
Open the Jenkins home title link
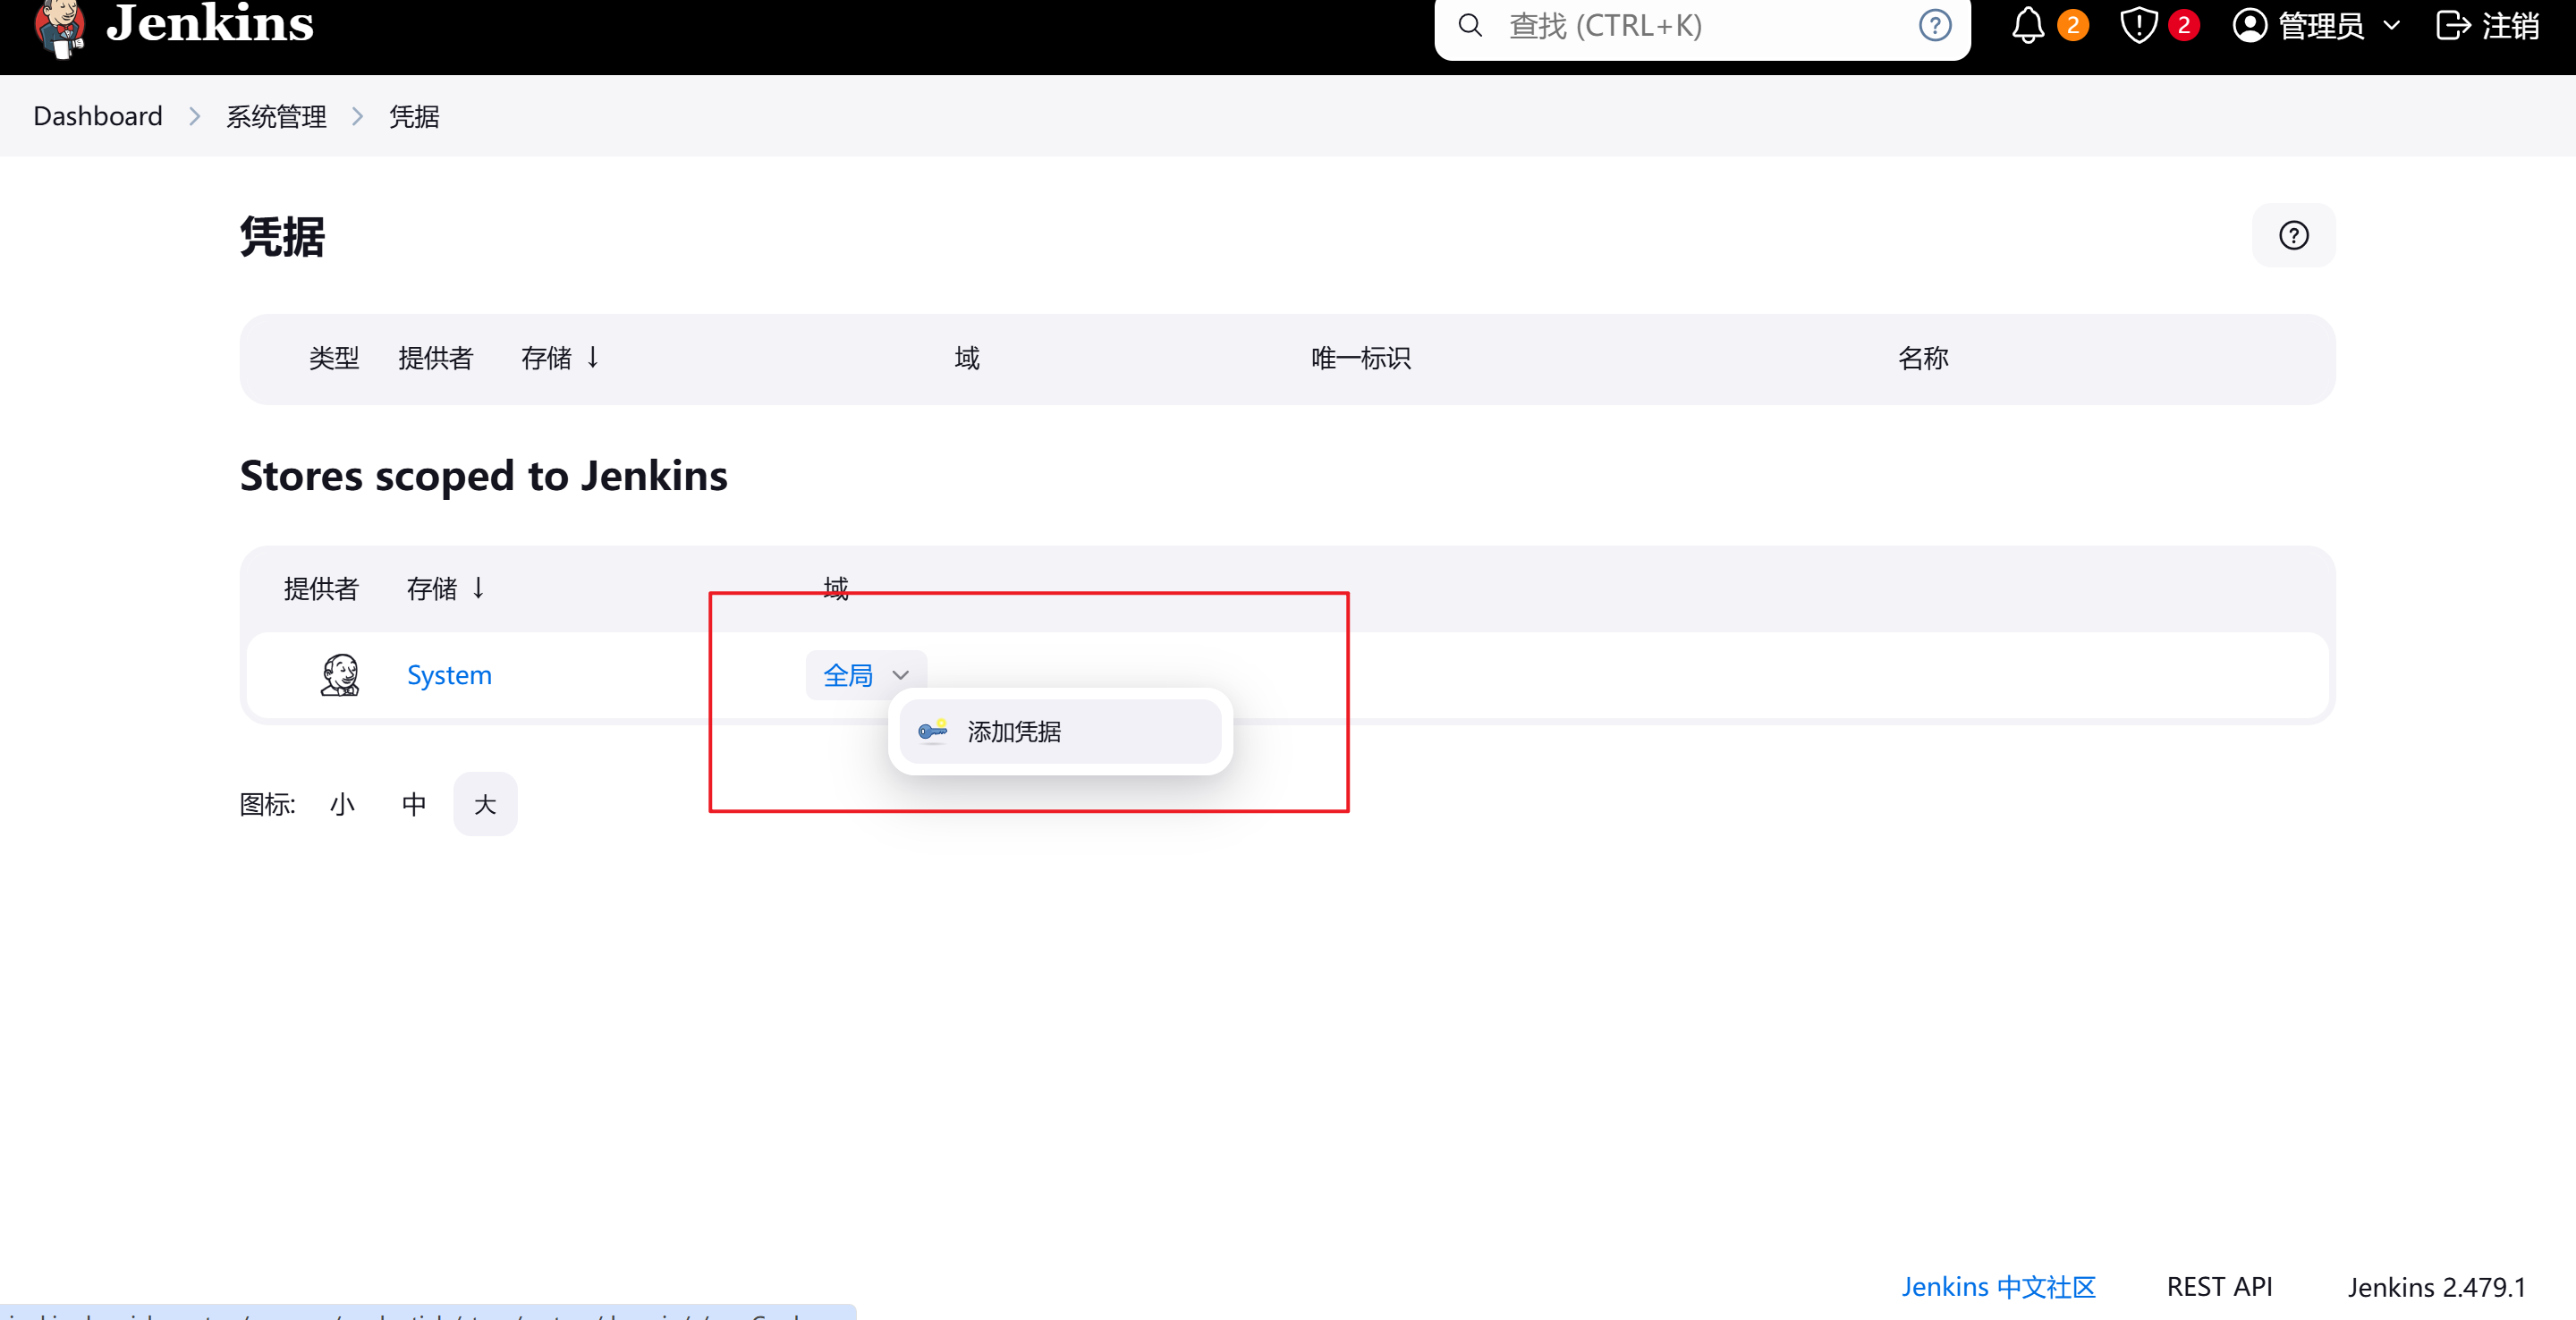[x=210, y=23]
